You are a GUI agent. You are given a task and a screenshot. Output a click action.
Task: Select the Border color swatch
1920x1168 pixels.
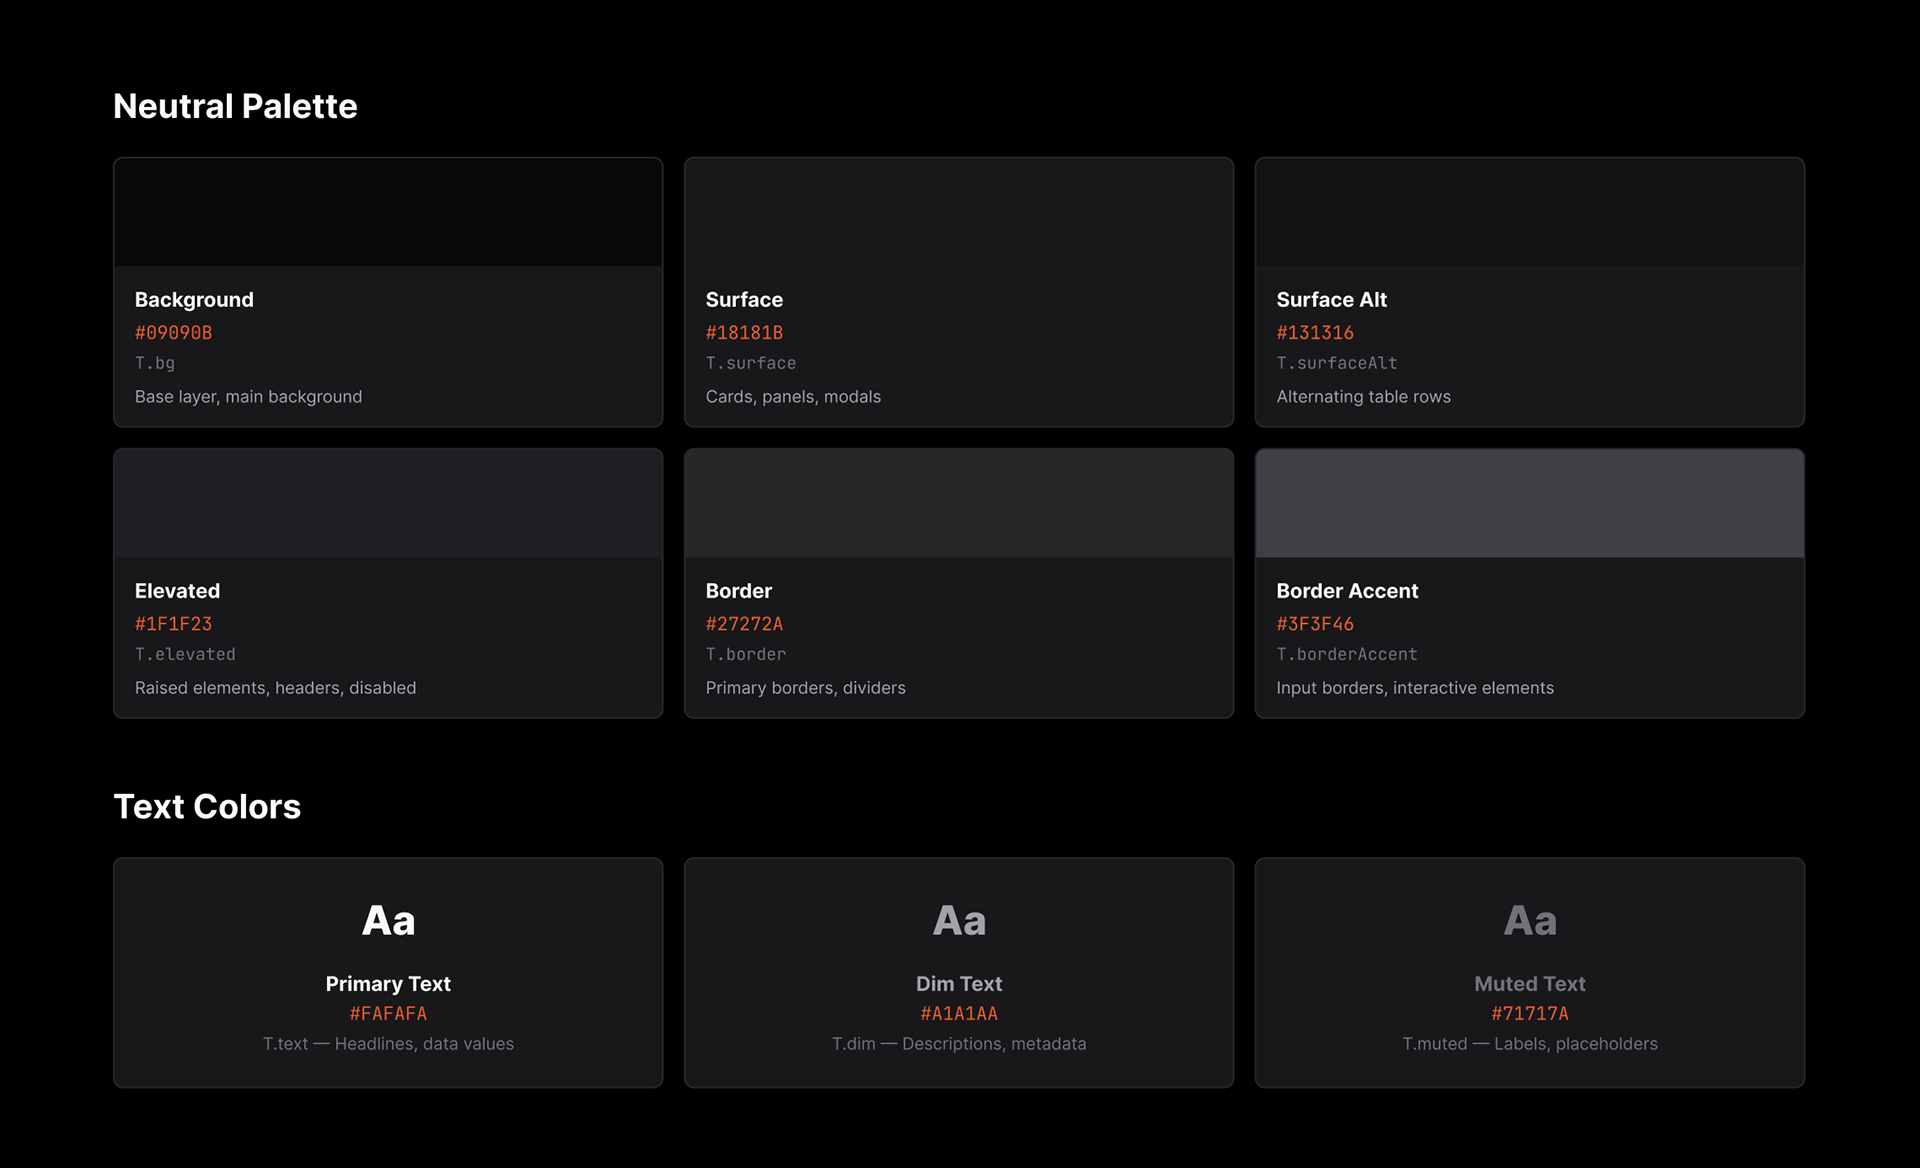[958, 503]
